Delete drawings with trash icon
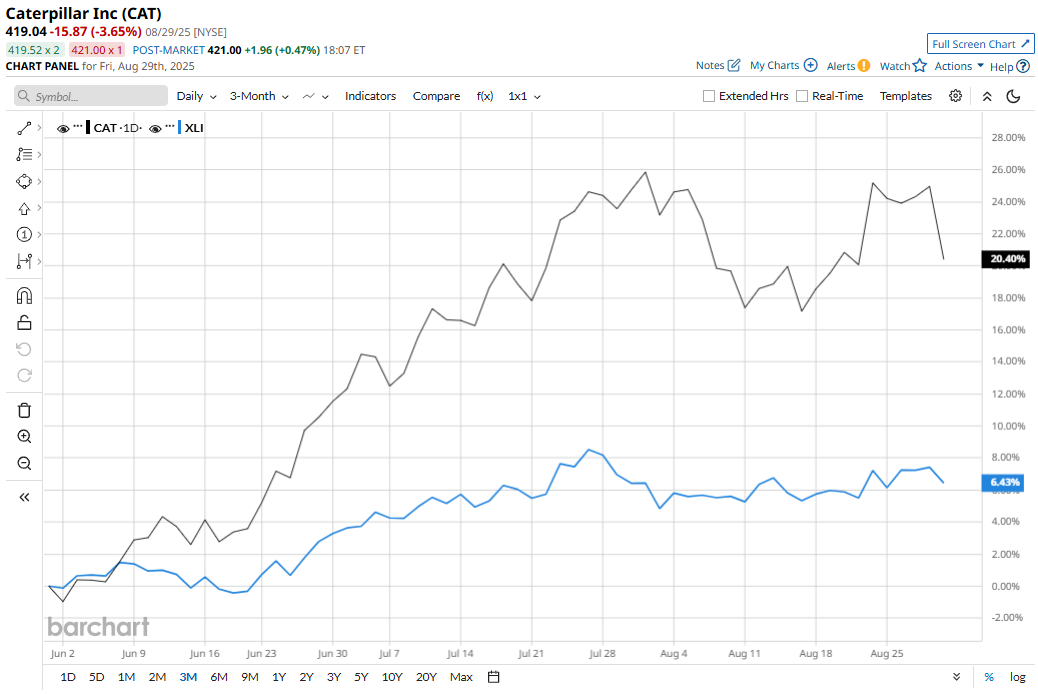The height and width of the screenshot is (694, 1038). pyautogui.click(x=24, y=411)
